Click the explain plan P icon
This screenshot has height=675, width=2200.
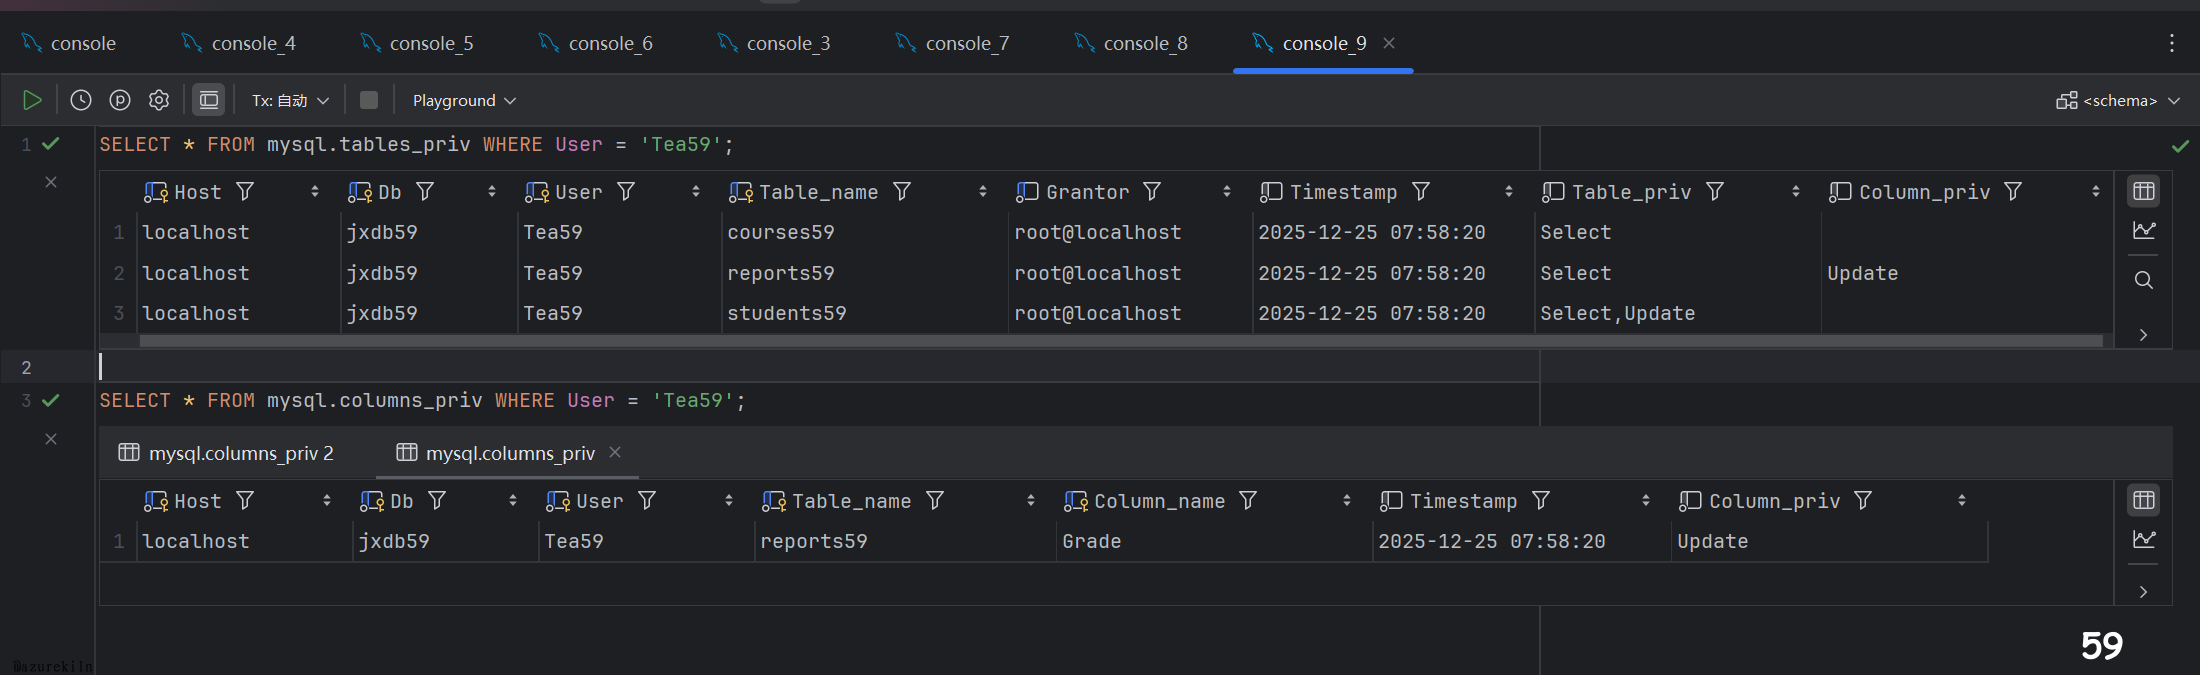120,100
